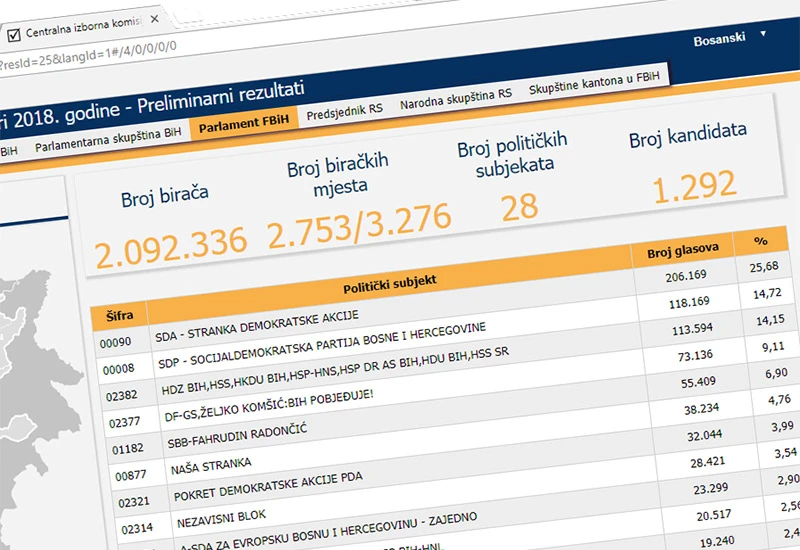Click vote count 20.517
The width and height of the screenshot is (800, 550).
[x=714, y=515]
